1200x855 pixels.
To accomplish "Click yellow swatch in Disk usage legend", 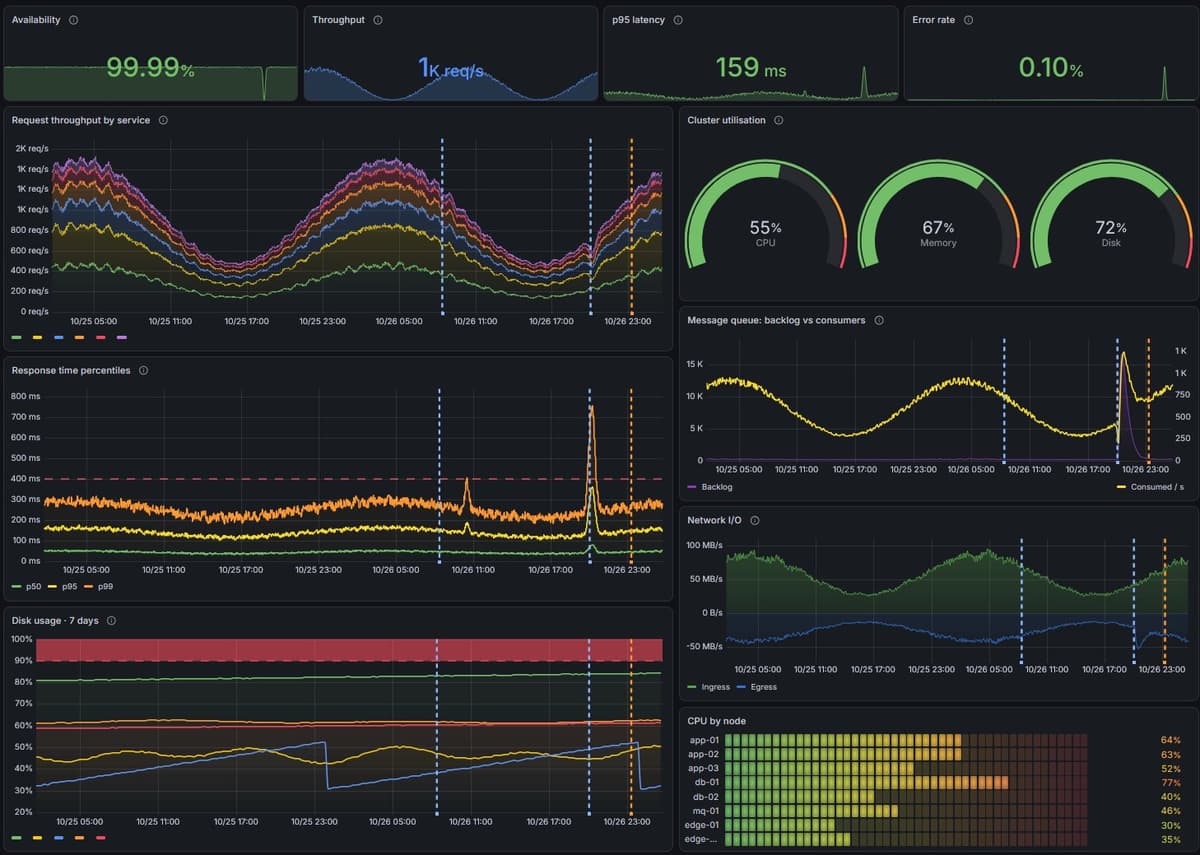I will [x=37, y=837].
